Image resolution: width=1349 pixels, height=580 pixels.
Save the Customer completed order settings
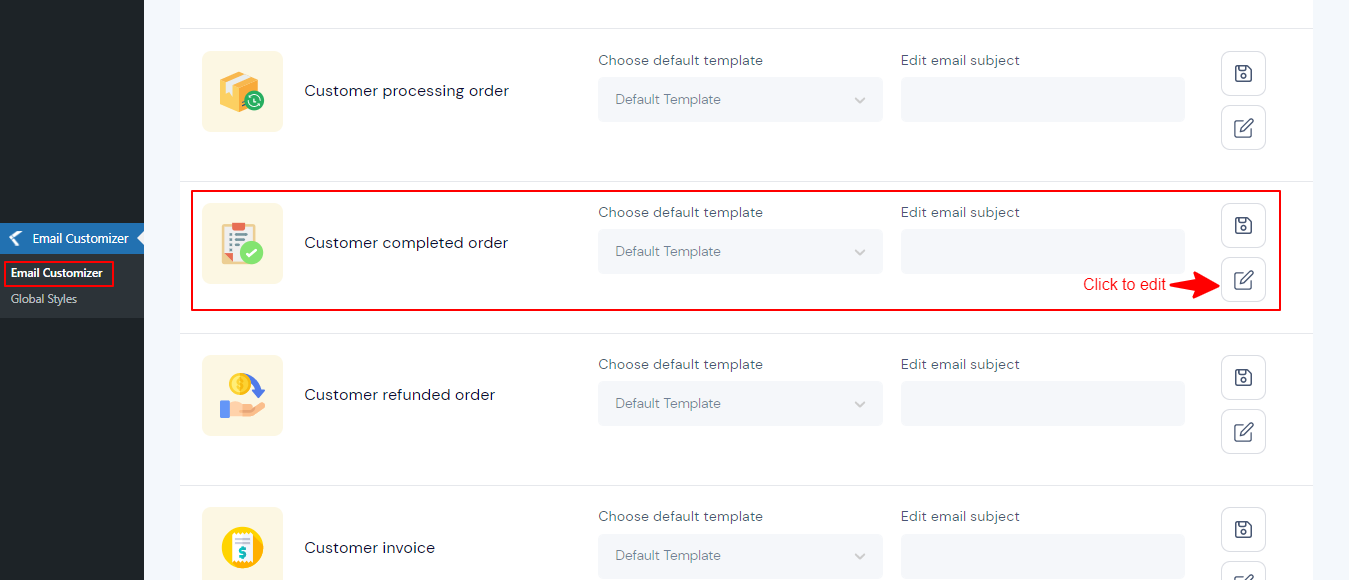click(x=1243, y=225)
